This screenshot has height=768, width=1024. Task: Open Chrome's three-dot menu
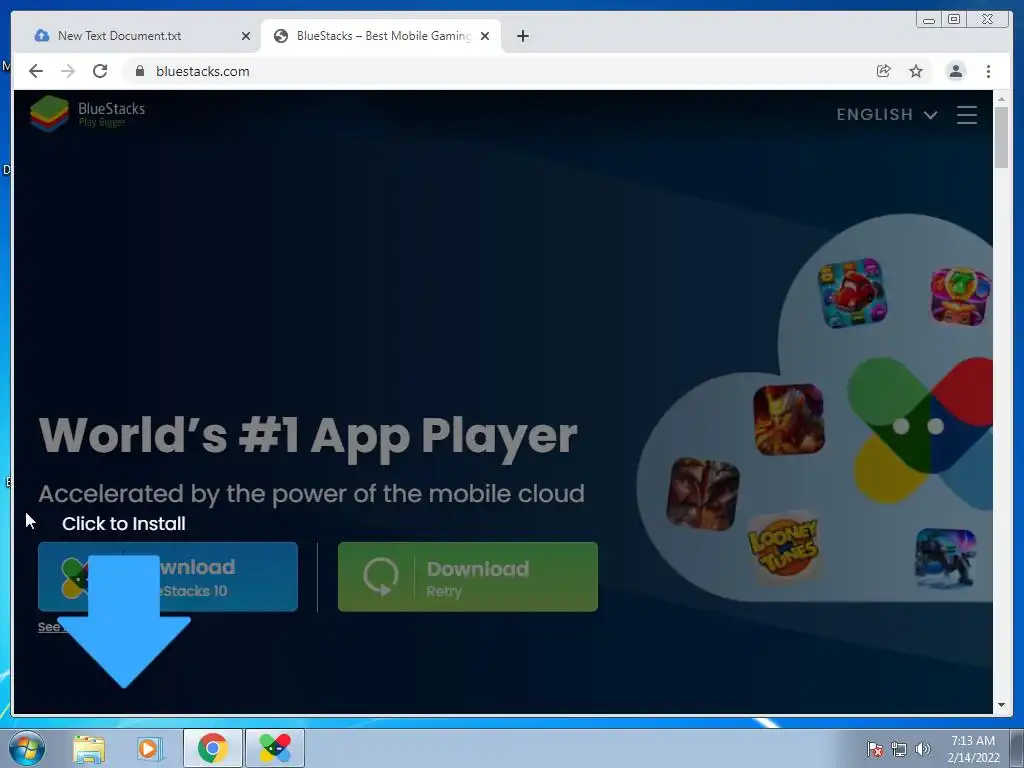coord(988,71)
